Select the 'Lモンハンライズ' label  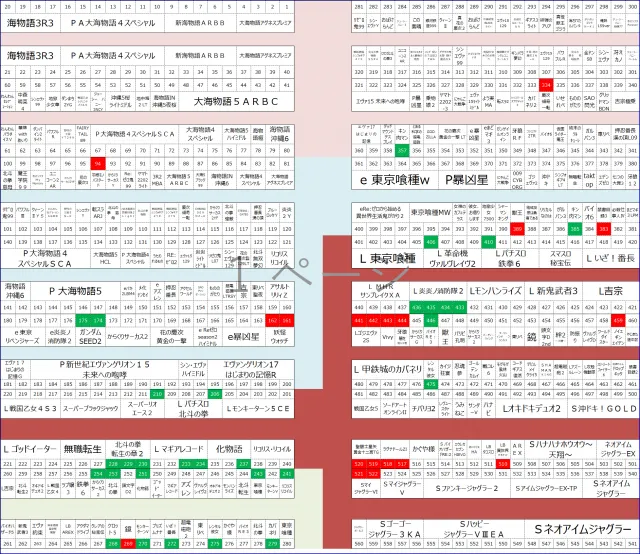click(x=496, y=291)
